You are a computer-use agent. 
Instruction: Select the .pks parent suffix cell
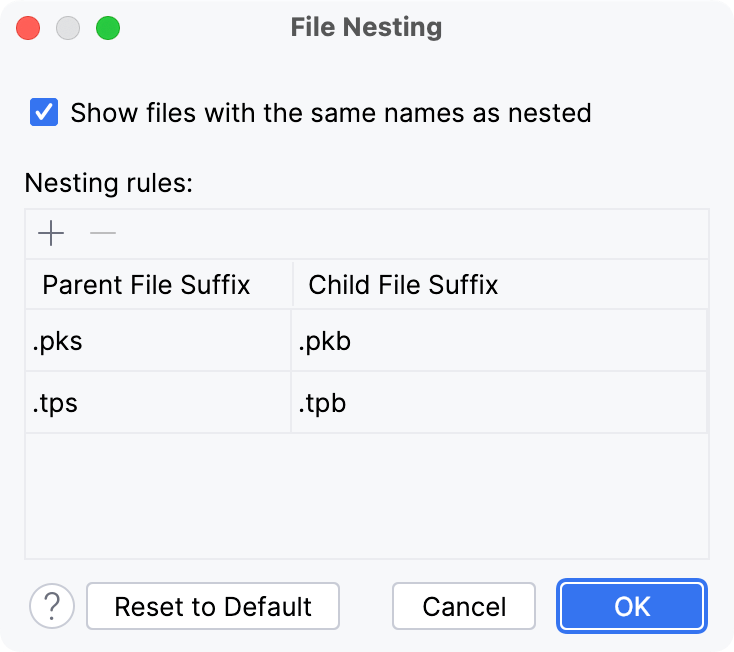click(x=158, y=342)
